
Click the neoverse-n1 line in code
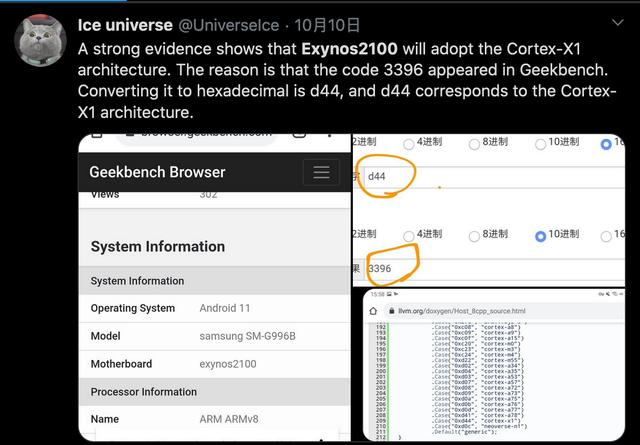click(479, 426)
